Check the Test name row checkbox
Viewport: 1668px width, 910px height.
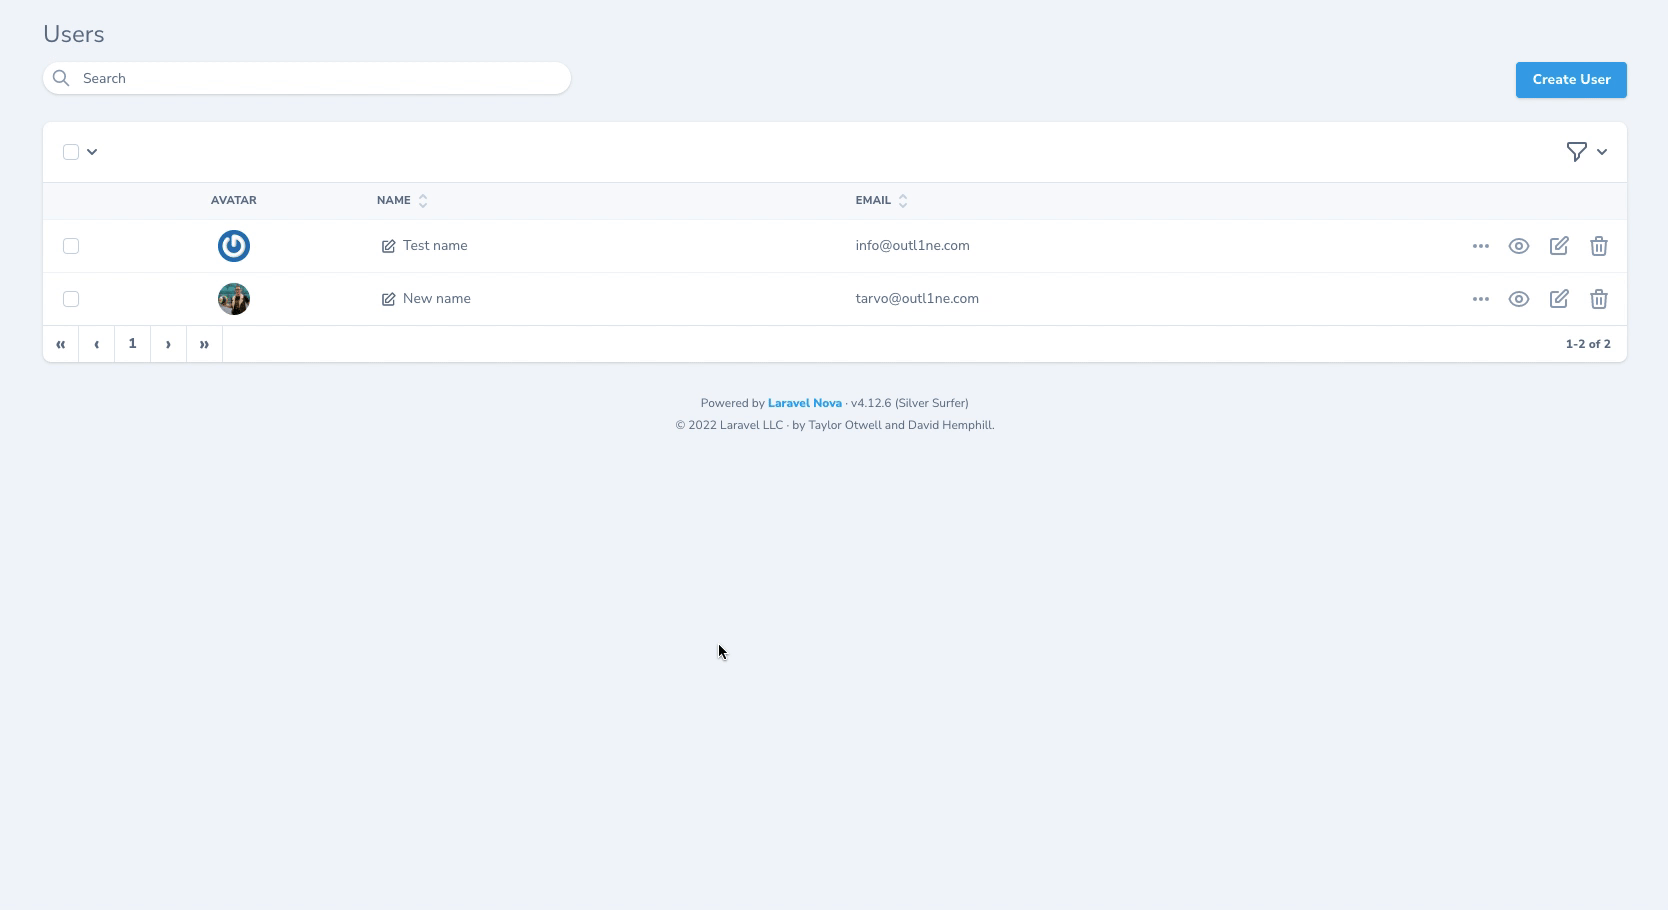pyautogui.click(x=71, y=246)
